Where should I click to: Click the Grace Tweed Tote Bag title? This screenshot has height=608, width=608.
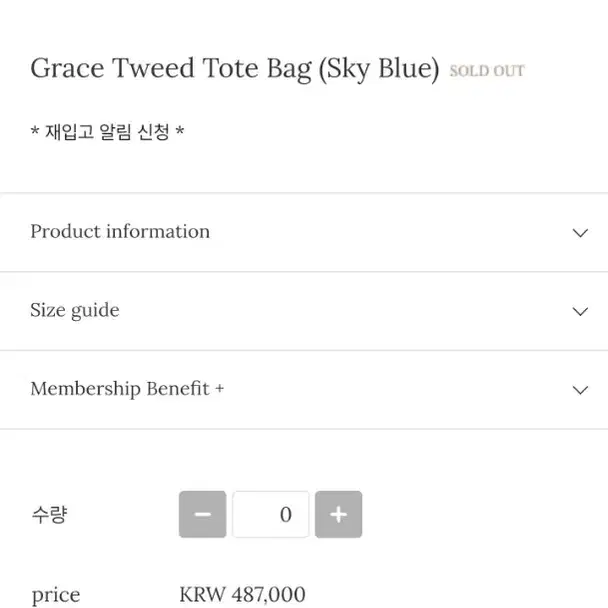tap(235, 68)
